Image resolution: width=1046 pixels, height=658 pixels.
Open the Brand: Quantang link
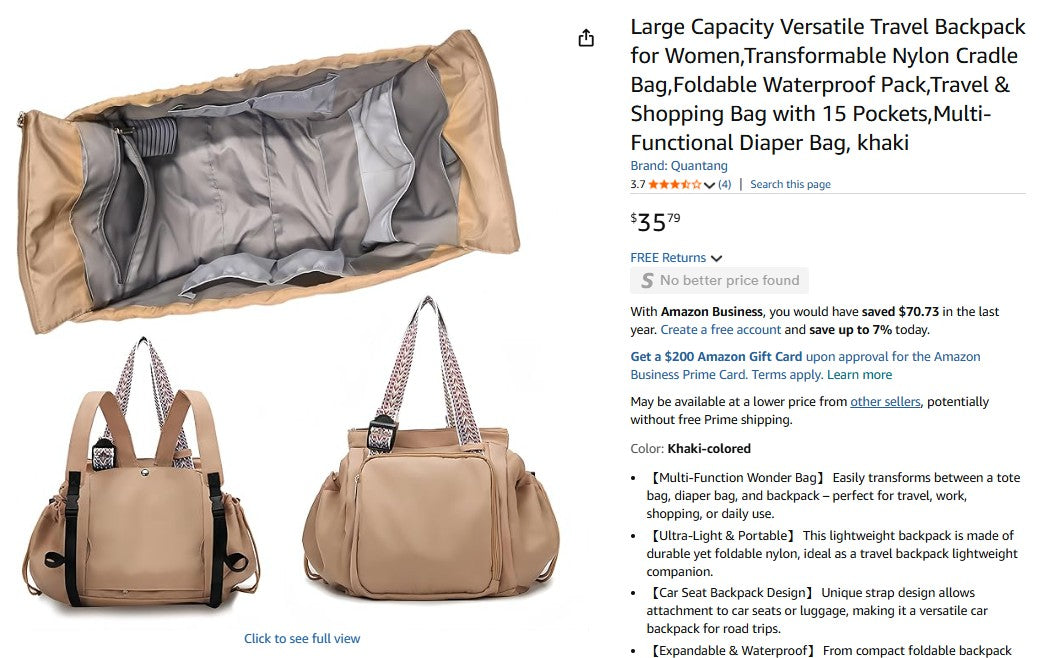[x=678, y=166]
